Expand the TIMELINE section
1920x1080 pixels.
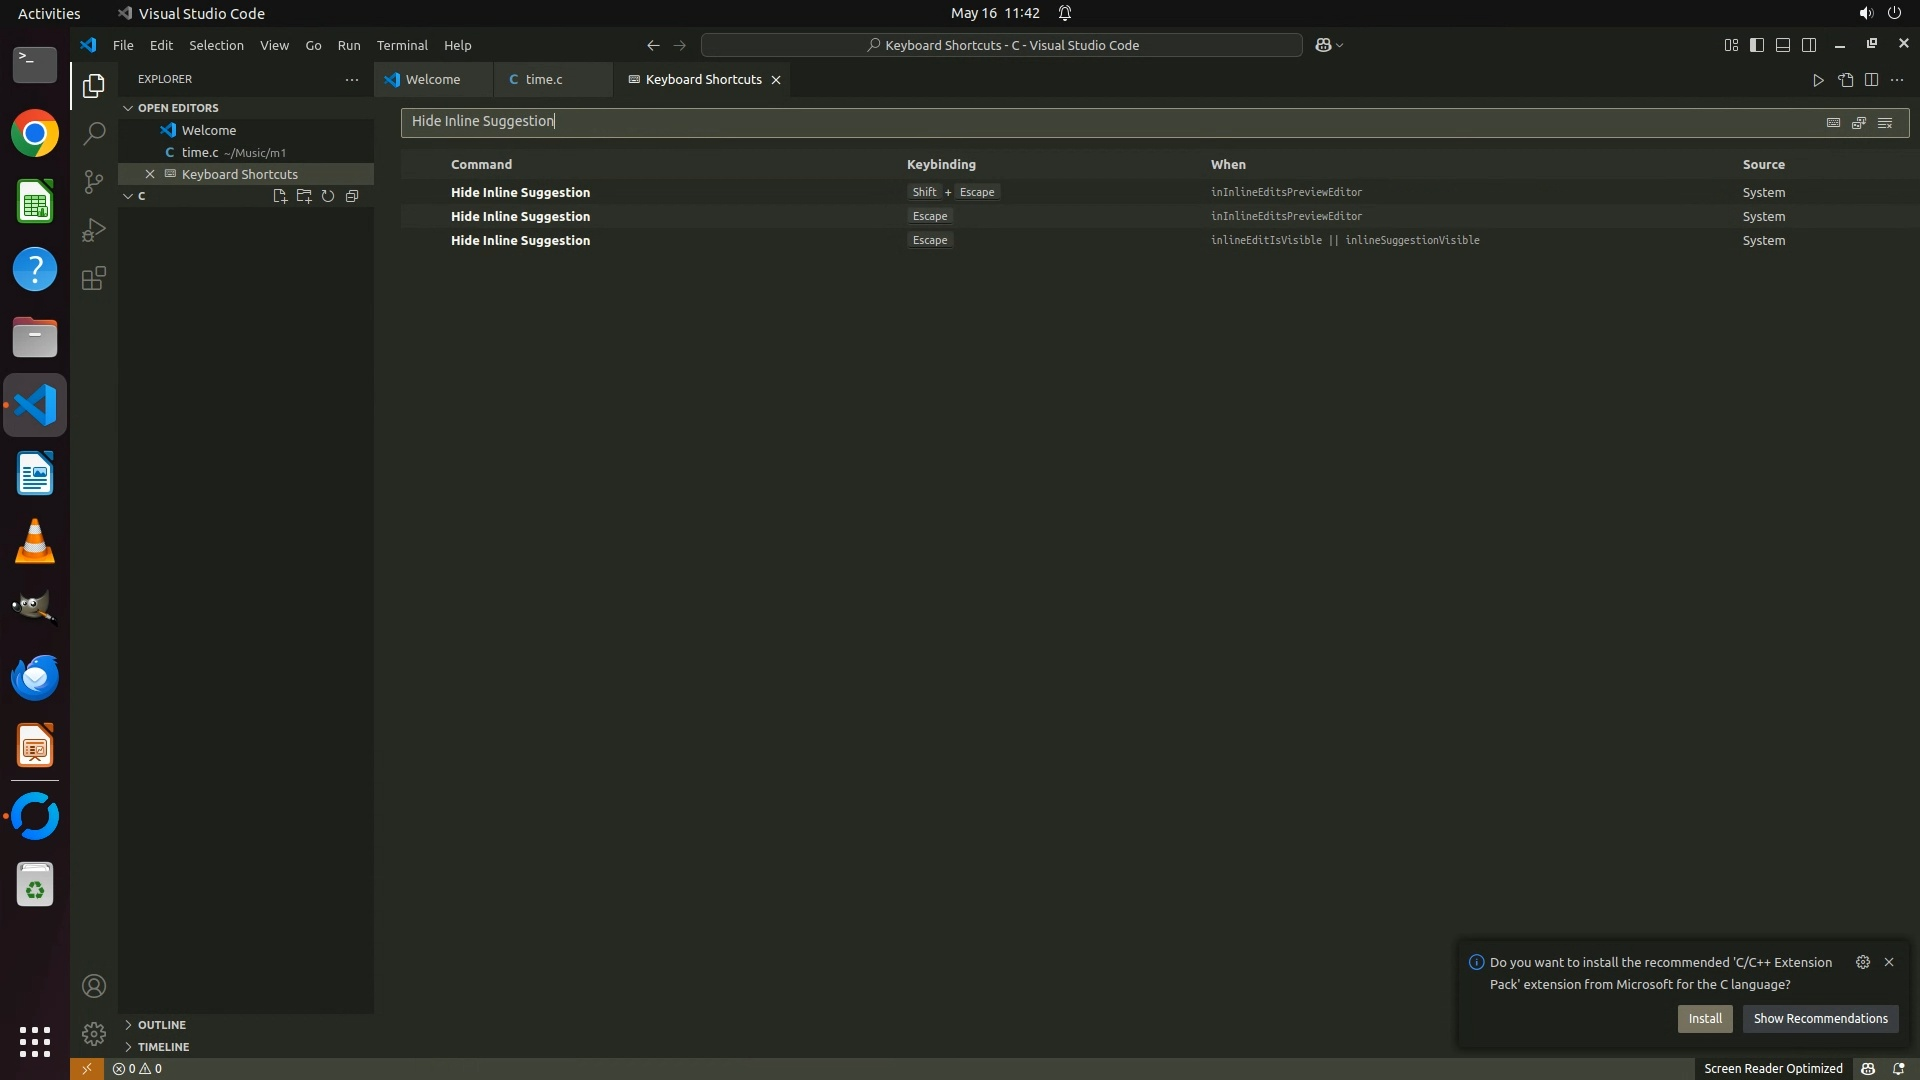click(x=163, y=1047)
